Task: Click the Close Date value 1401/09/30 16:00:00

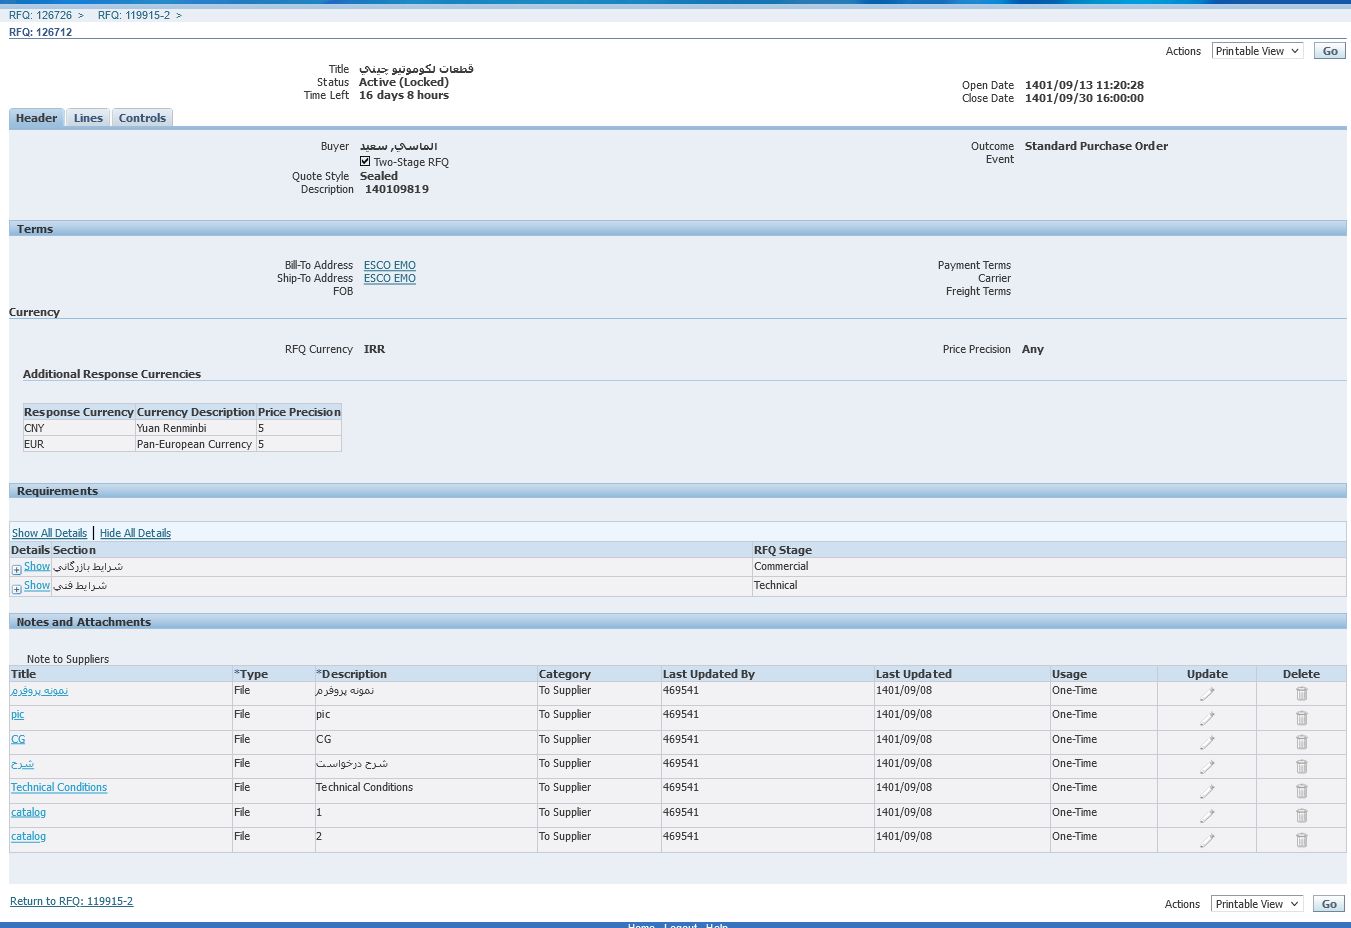Action: [1084, 98]
